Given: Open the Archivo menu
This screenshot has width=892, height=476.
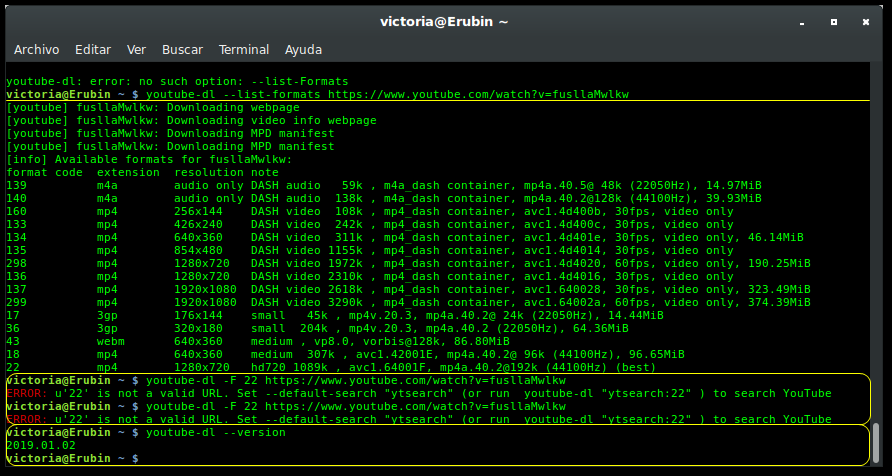Looking at the screenshot, I should [36, 49].
